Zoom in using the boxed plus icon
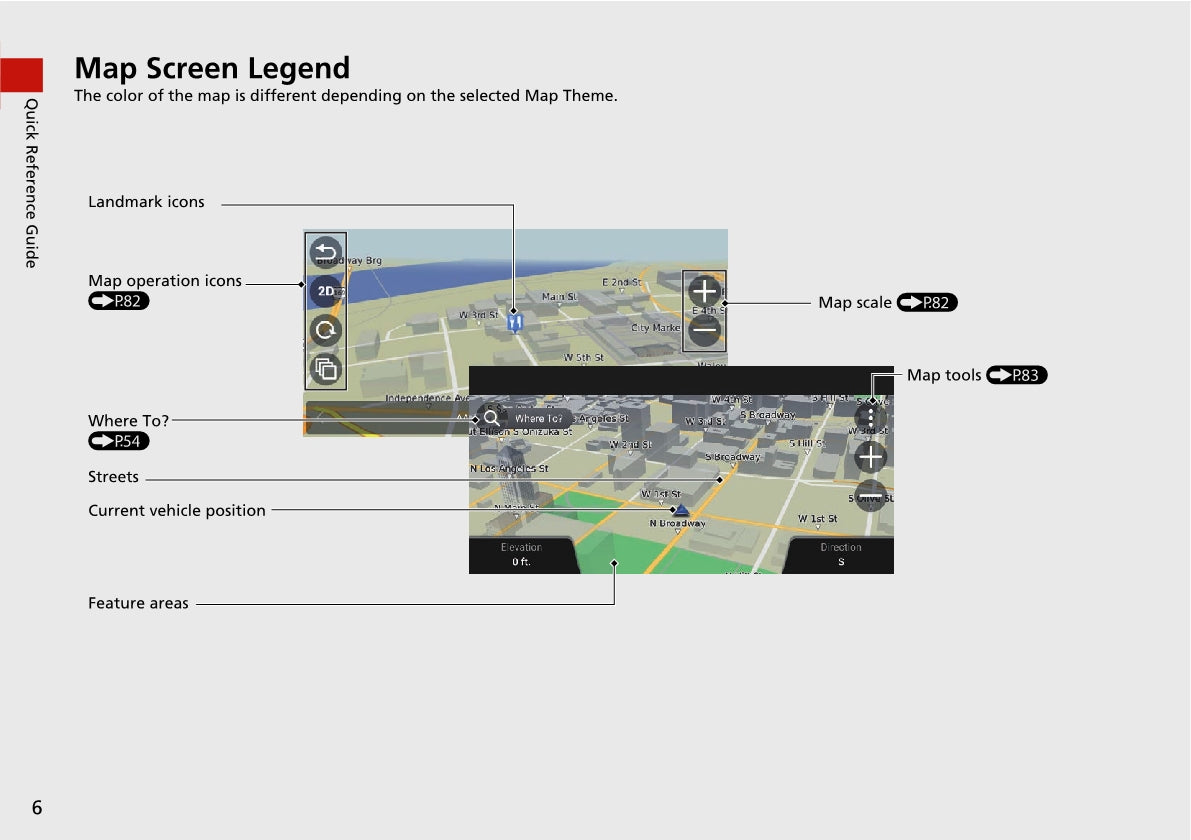Screen dimensions: 1191x840 [x=704, y=292]
